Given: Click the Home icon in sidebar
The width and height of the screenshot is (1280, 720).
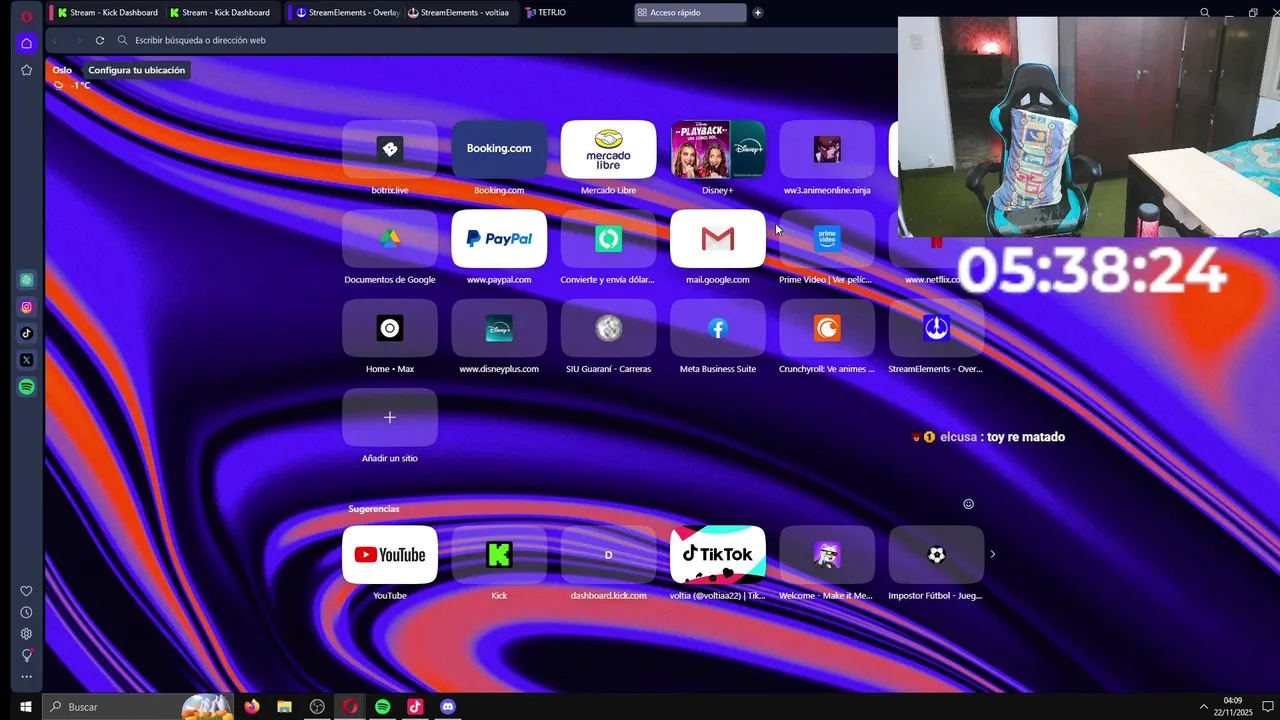Looking at the screenshot, I should [x=27, y=43].
